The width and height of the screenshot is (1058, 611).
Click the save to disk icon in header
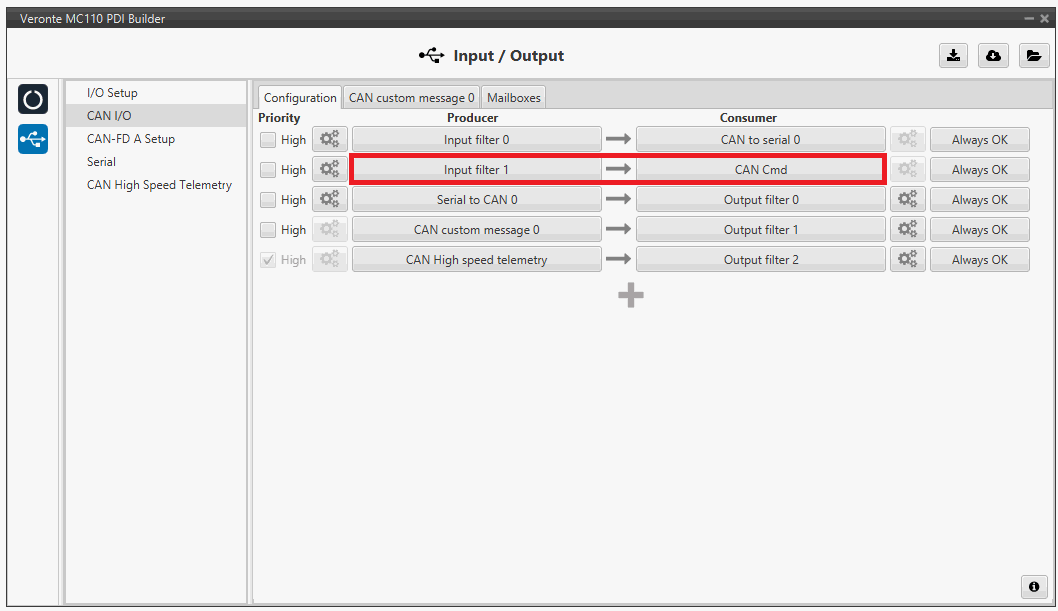(953, 56)
